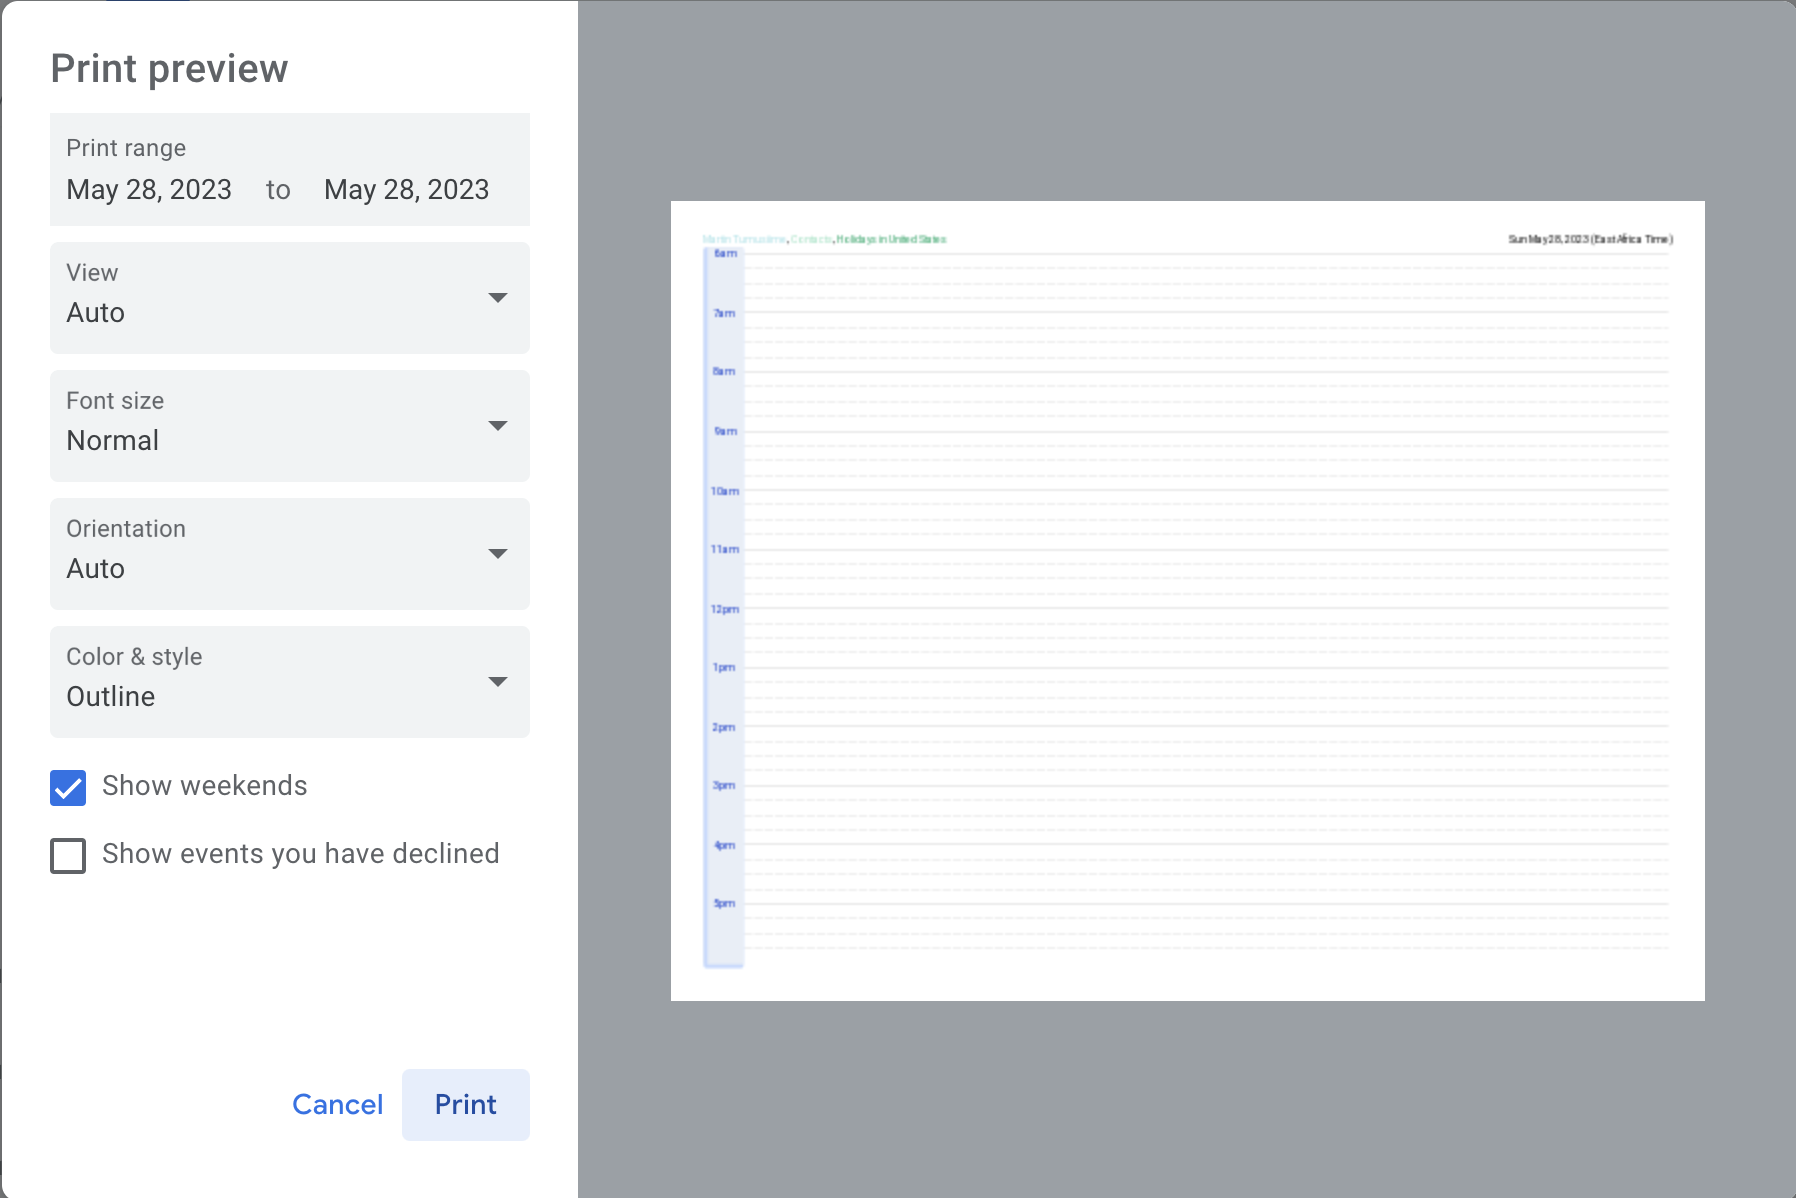Click the Print button

[x=465, y=1104]
